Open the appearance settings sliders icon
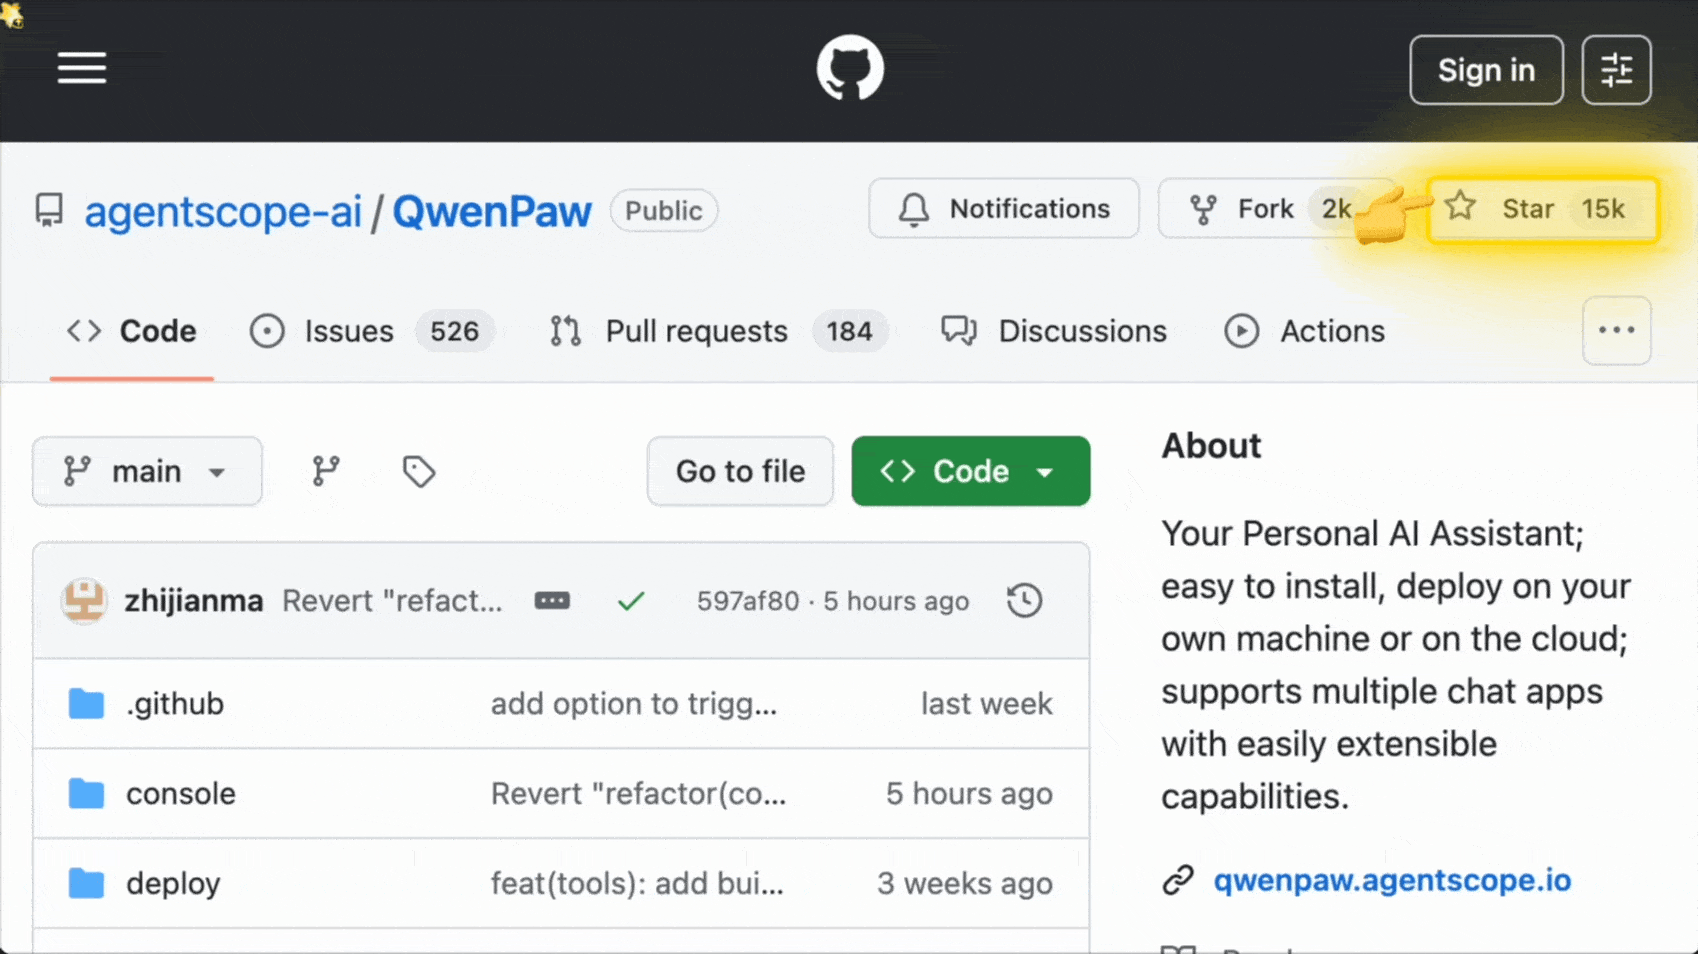Screen dimensions: 1698x954 tap(1616, 70)
